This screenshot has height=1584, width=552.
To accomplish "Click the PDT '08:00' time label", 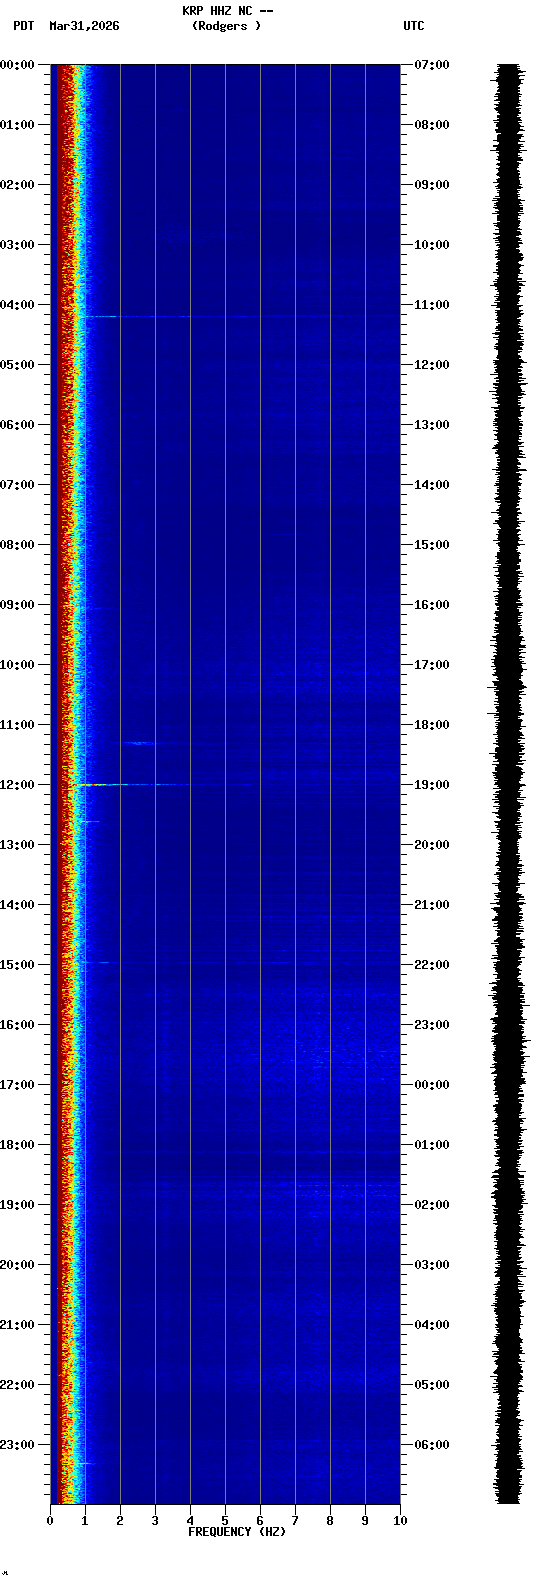I will pos(18,545).
